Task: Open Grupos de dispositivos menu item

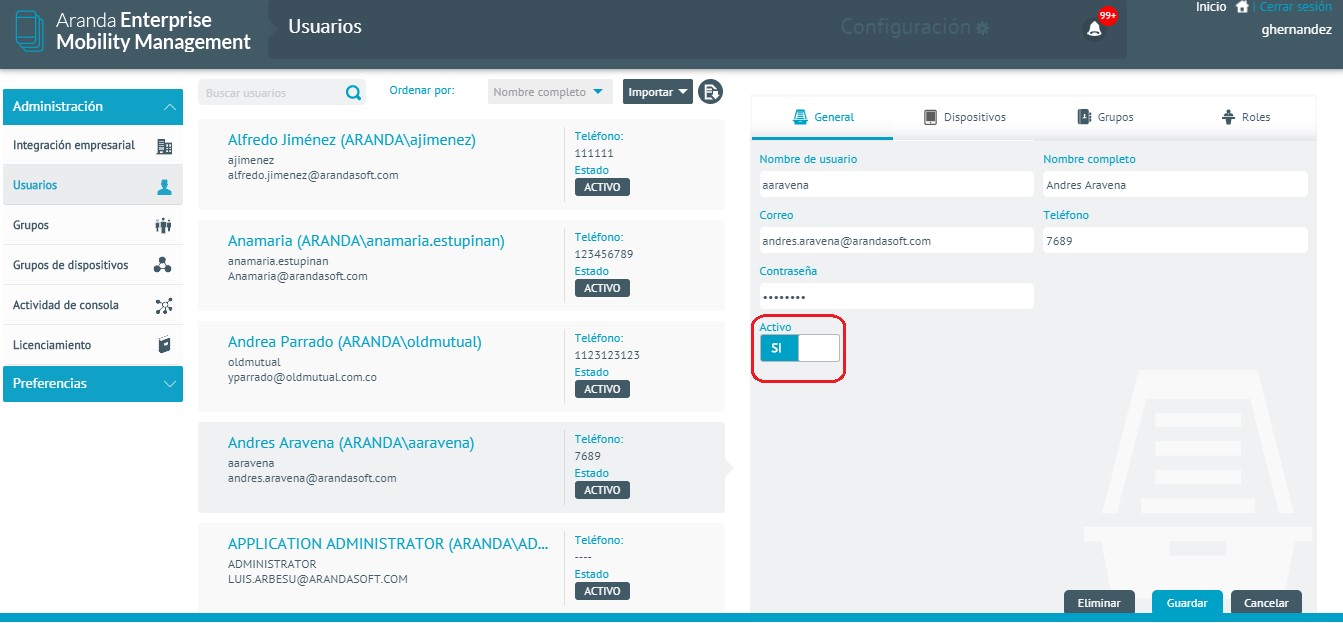Action: (x=93, y=265)
